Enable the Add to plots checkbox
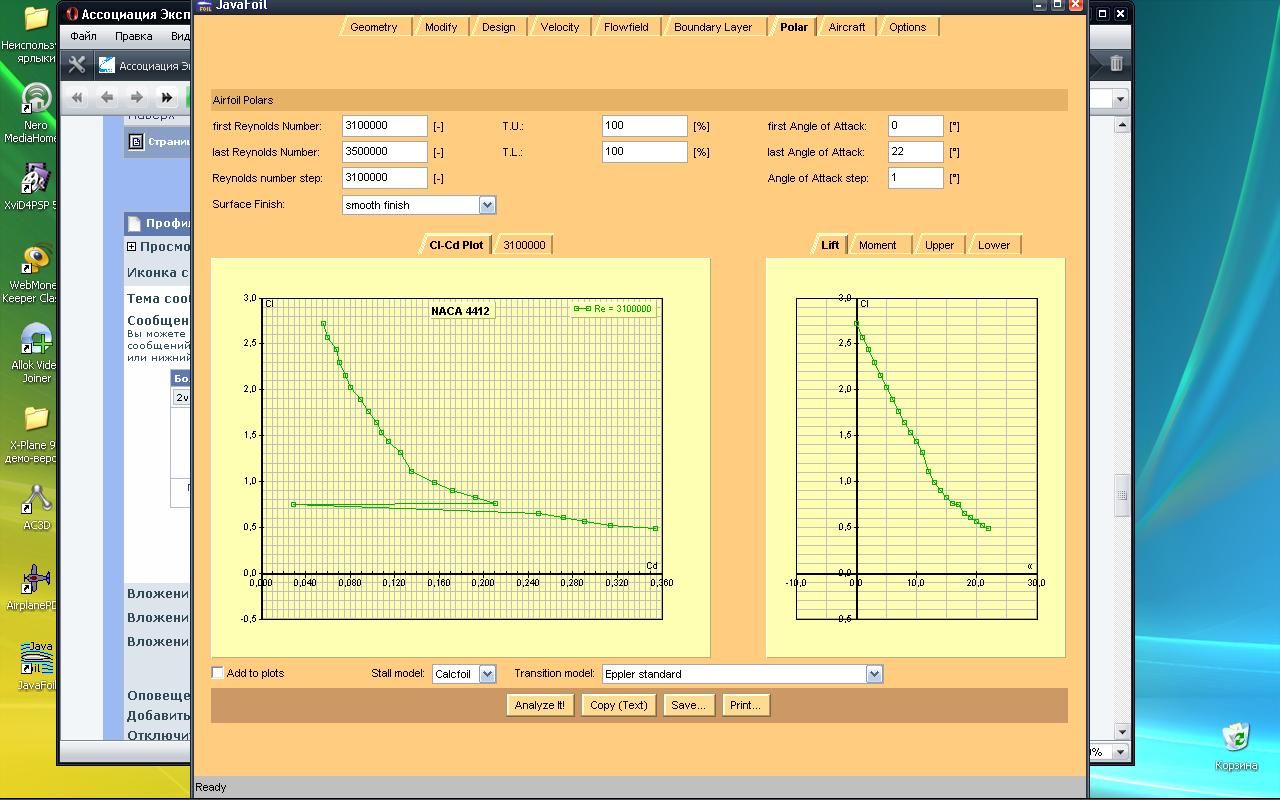 click(218, 673)
